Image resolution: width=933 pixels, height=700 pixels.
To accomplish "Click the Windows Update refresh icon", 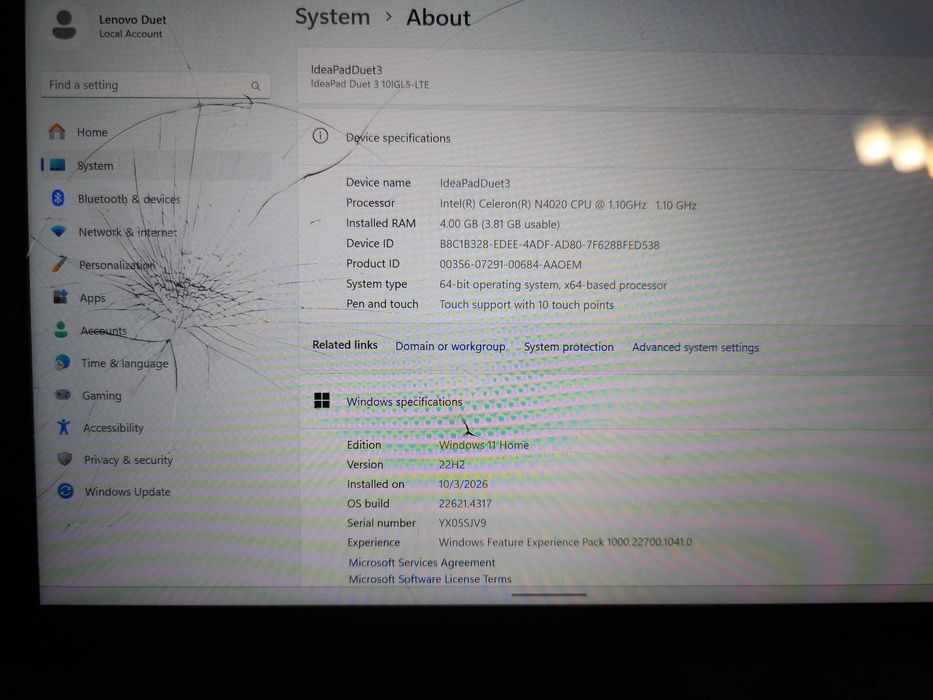I will 65,490.
